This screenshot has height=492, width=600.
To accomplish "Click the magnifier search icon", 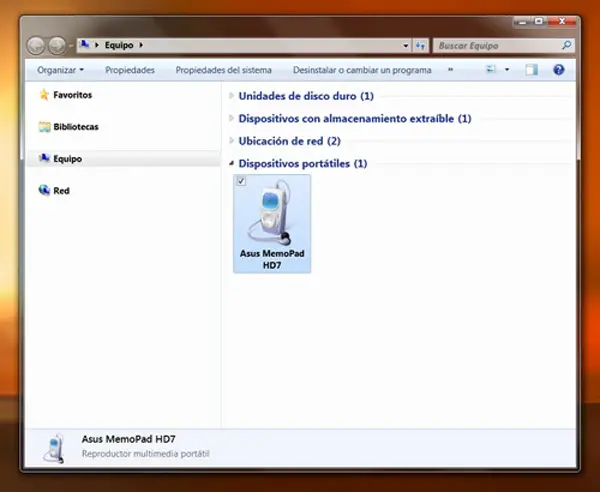I will (567, 45).
